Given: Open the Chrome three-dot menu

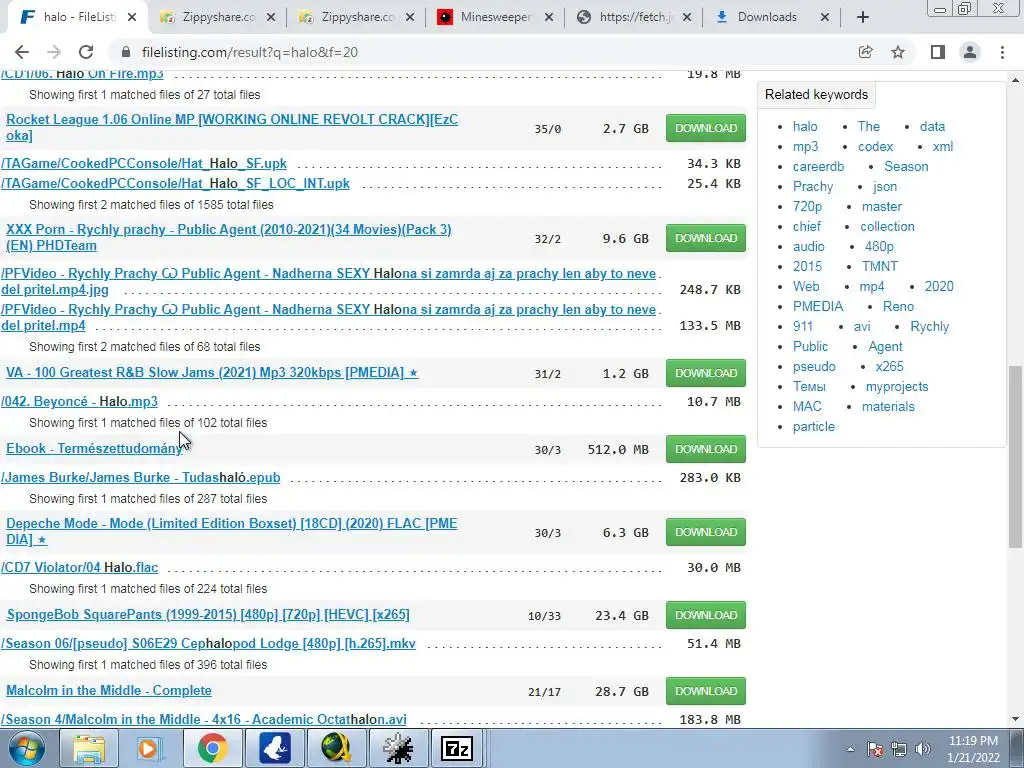Looking at the screenshot, I should (1002, 52).
